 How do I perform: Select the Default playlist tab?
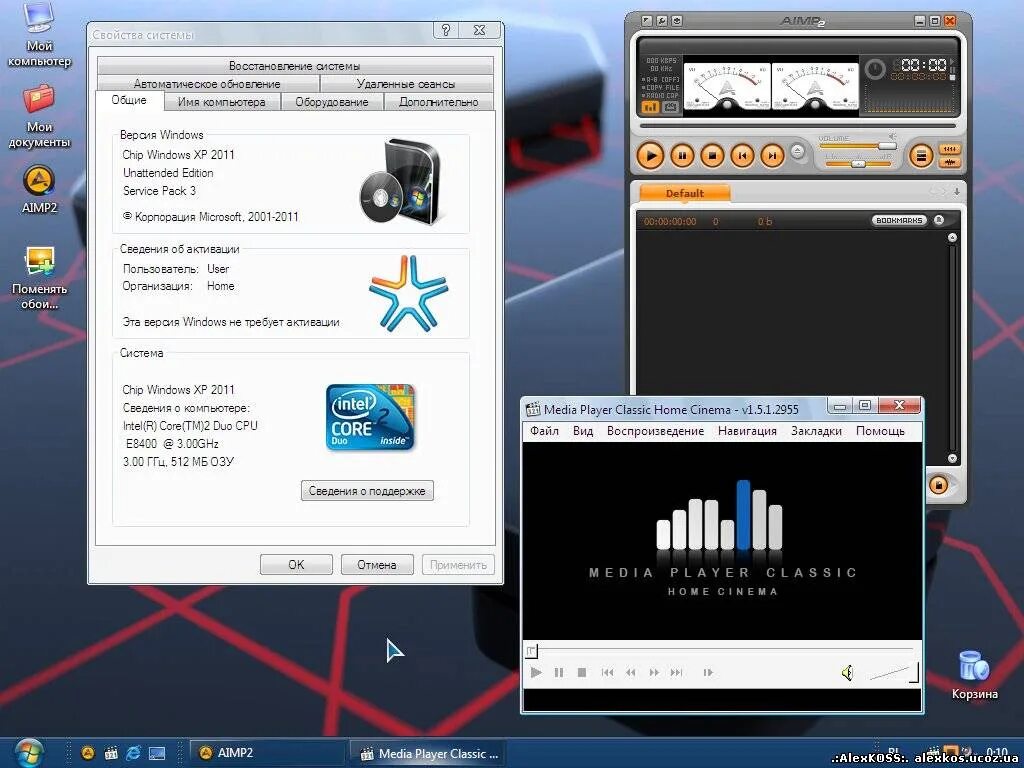coord(684,193)
